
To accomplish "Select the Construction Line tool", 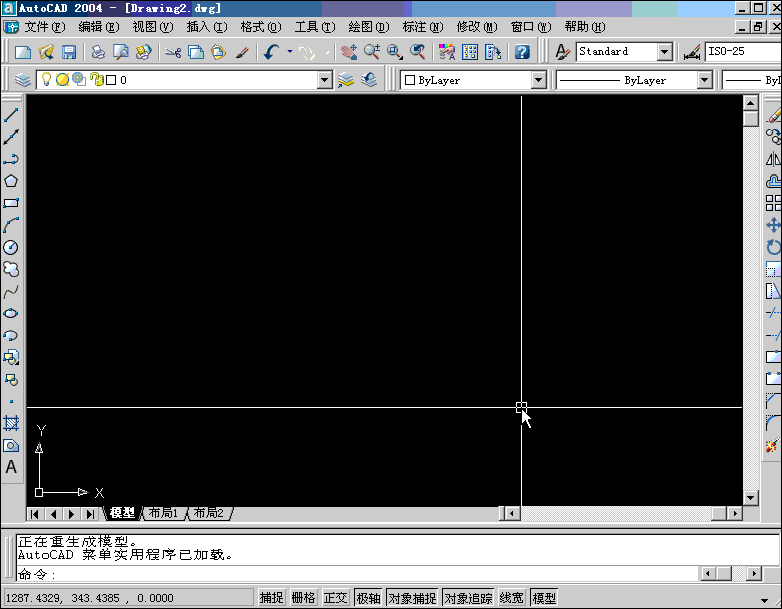I will (x=11, y=137).
